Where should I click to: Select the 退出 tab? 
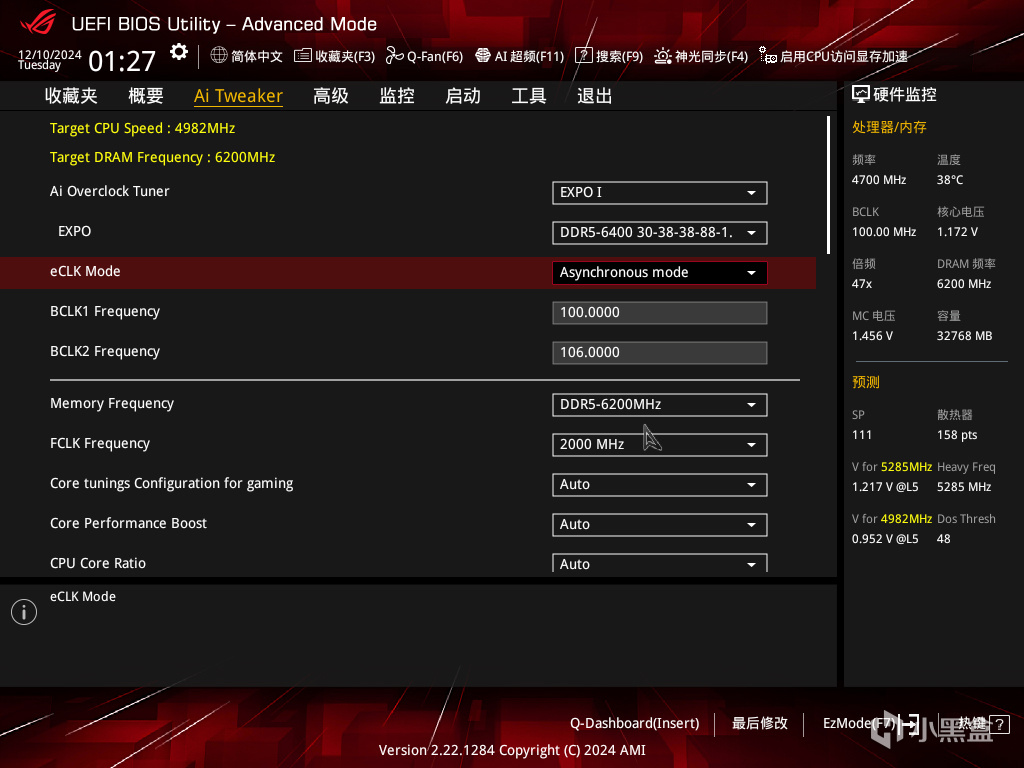click(x=594, y=96)
